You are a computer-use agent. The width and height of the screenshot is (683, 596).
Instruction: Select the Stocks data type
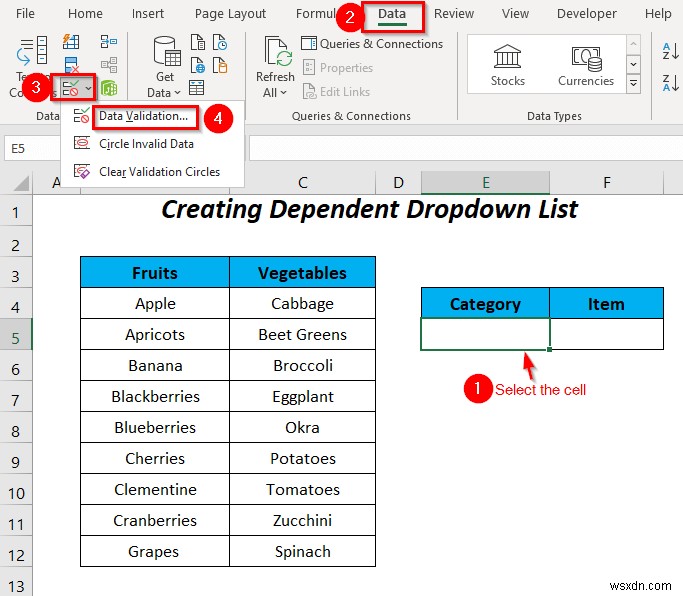tap(507, 65)
